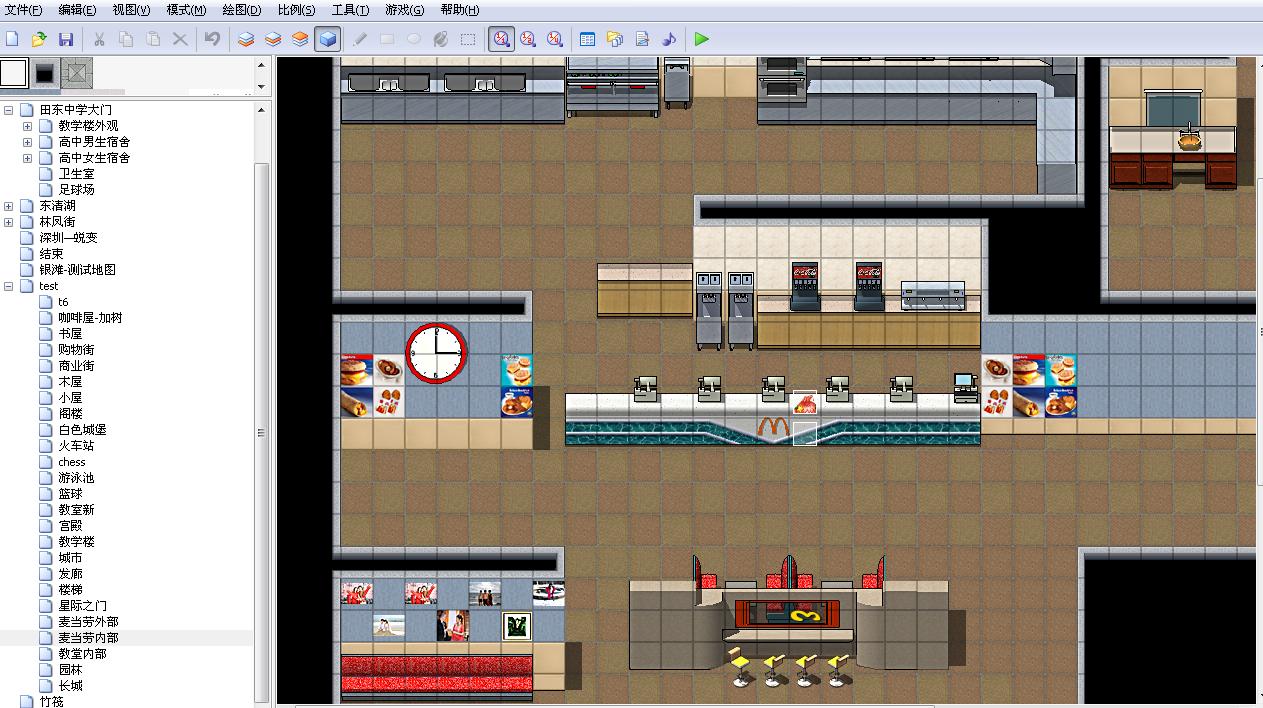
Task: Expand the 教学楼外观 map node
Action: 28,126
